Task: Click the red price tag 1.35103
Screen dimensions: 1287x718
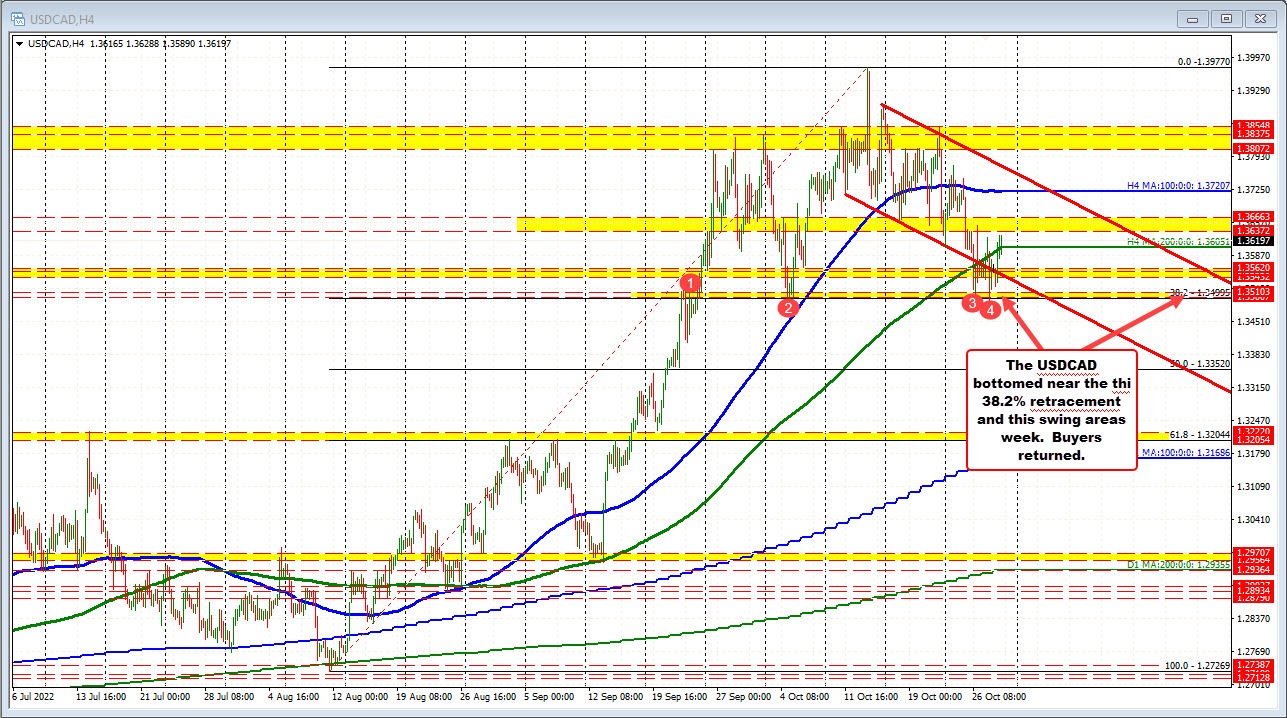Action: [1252, 290]
